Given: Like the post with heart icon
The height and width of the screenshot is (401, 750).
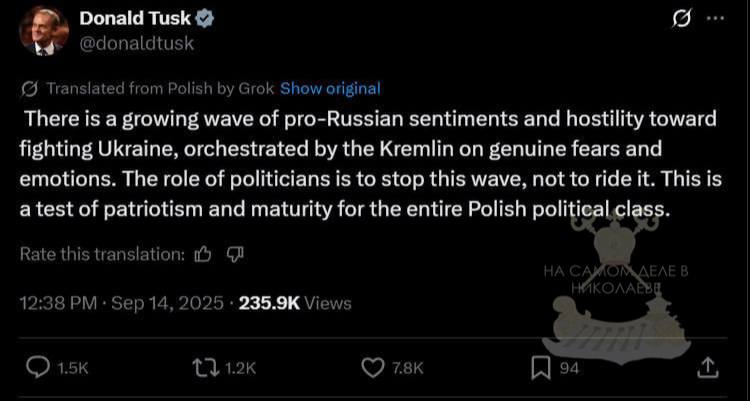Looking at the screenshot, I should (x=373, y=368).
